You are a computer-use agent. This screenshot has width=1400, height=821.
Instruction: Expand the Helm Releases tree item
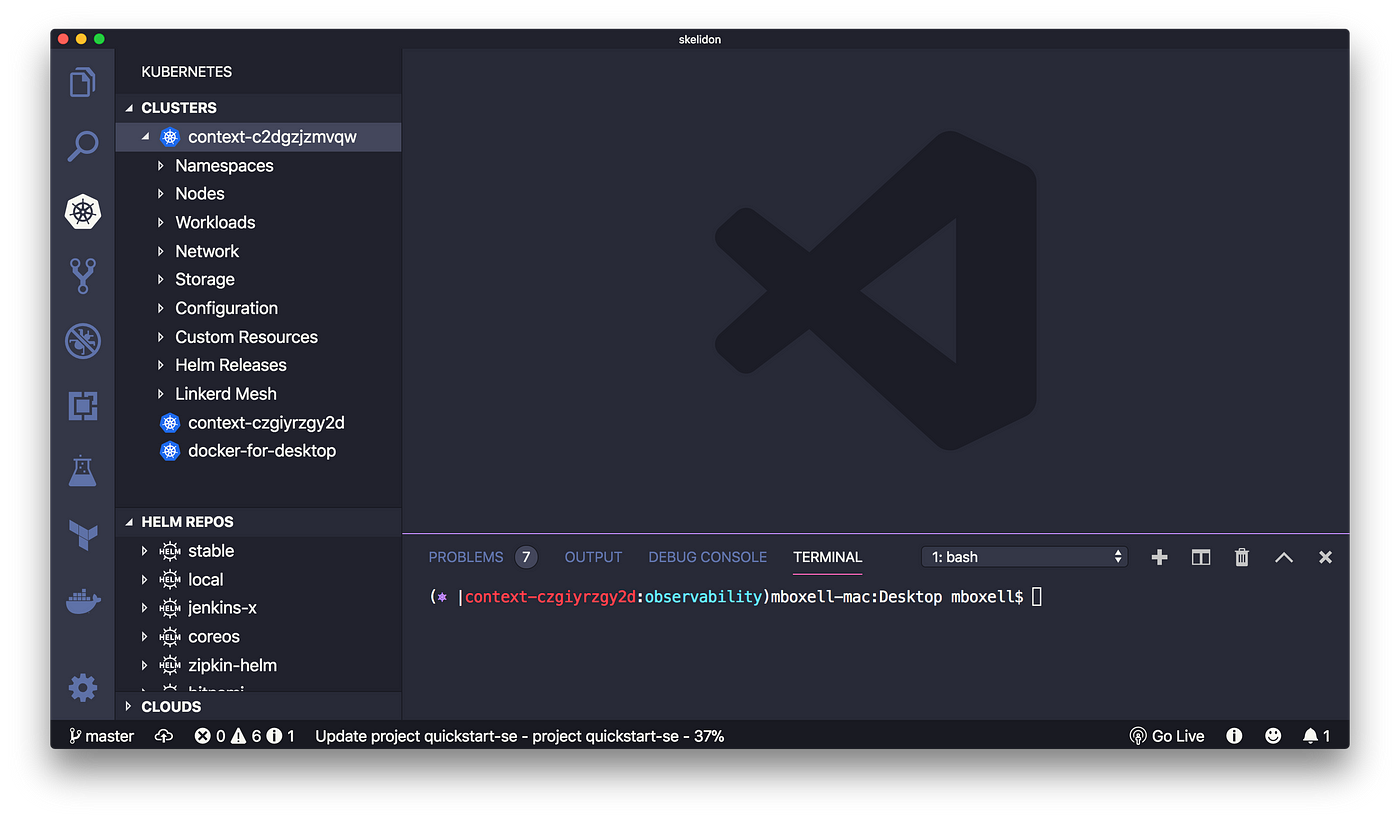click(161, 365)
